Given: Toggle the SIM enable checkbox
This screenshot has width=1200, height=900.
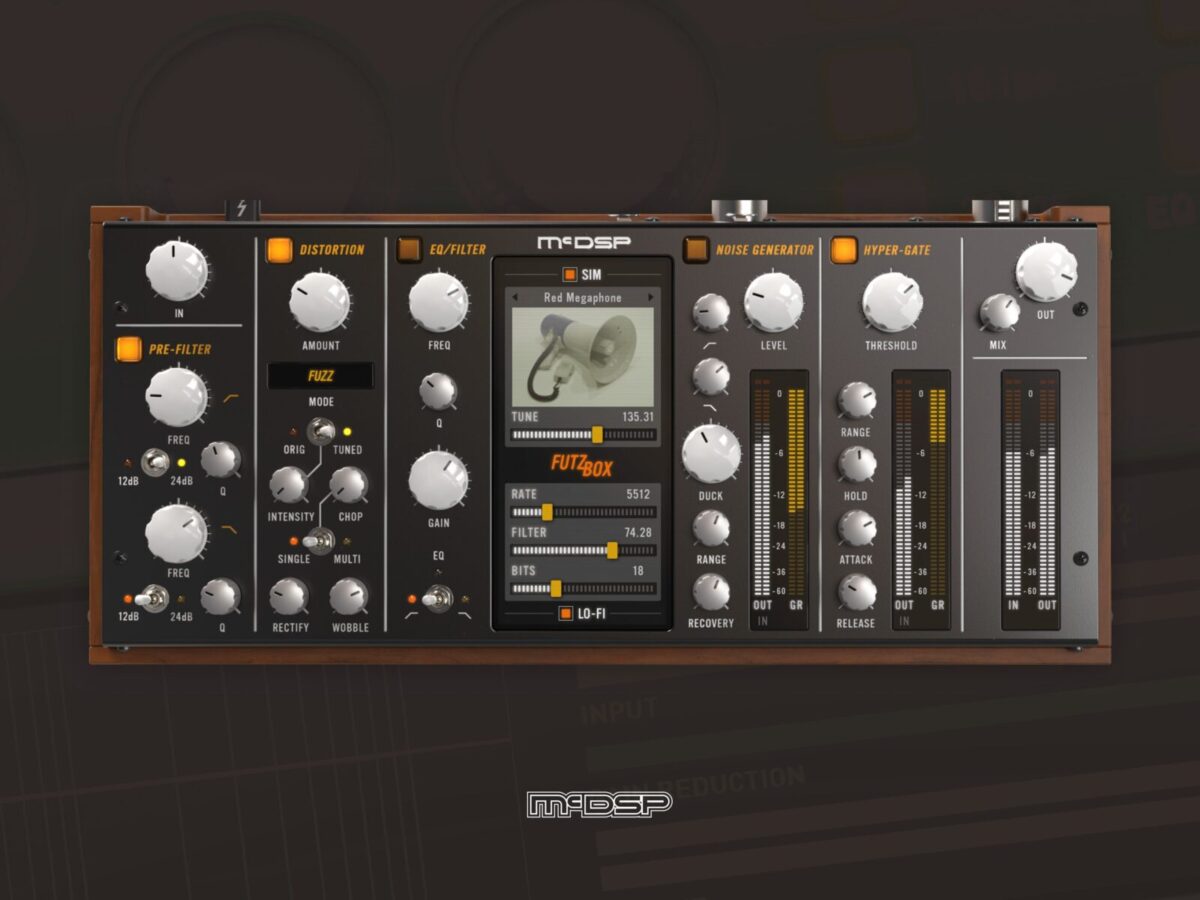Looking at the screenshot, I should point(569,273).
